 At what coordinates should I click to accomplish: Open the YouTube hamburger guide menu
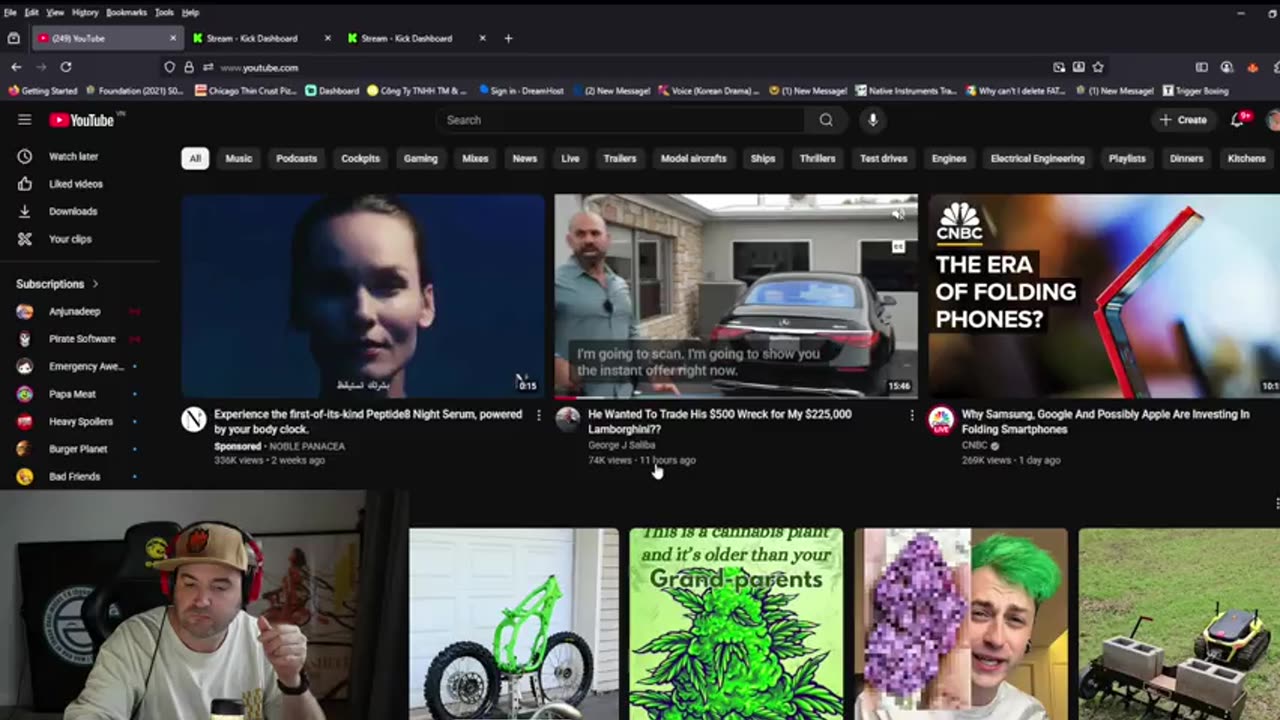(25, 120)
